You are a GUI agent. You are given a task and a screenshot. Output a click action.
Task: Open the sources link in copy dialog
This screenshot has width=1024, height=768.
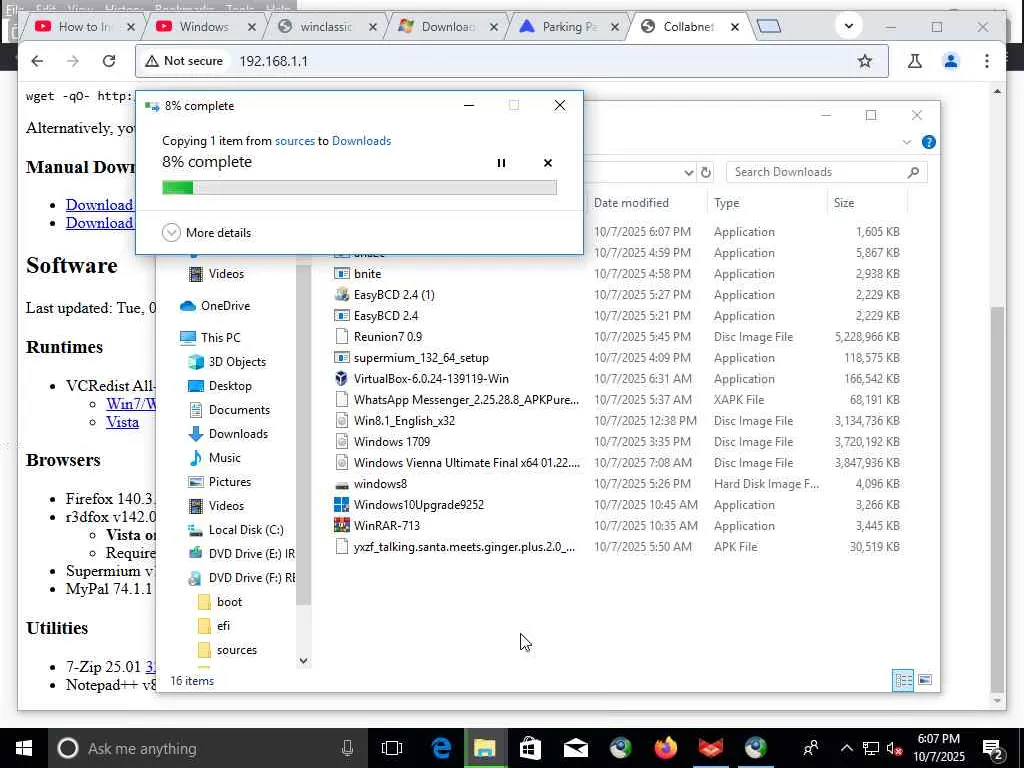[295, 141]
